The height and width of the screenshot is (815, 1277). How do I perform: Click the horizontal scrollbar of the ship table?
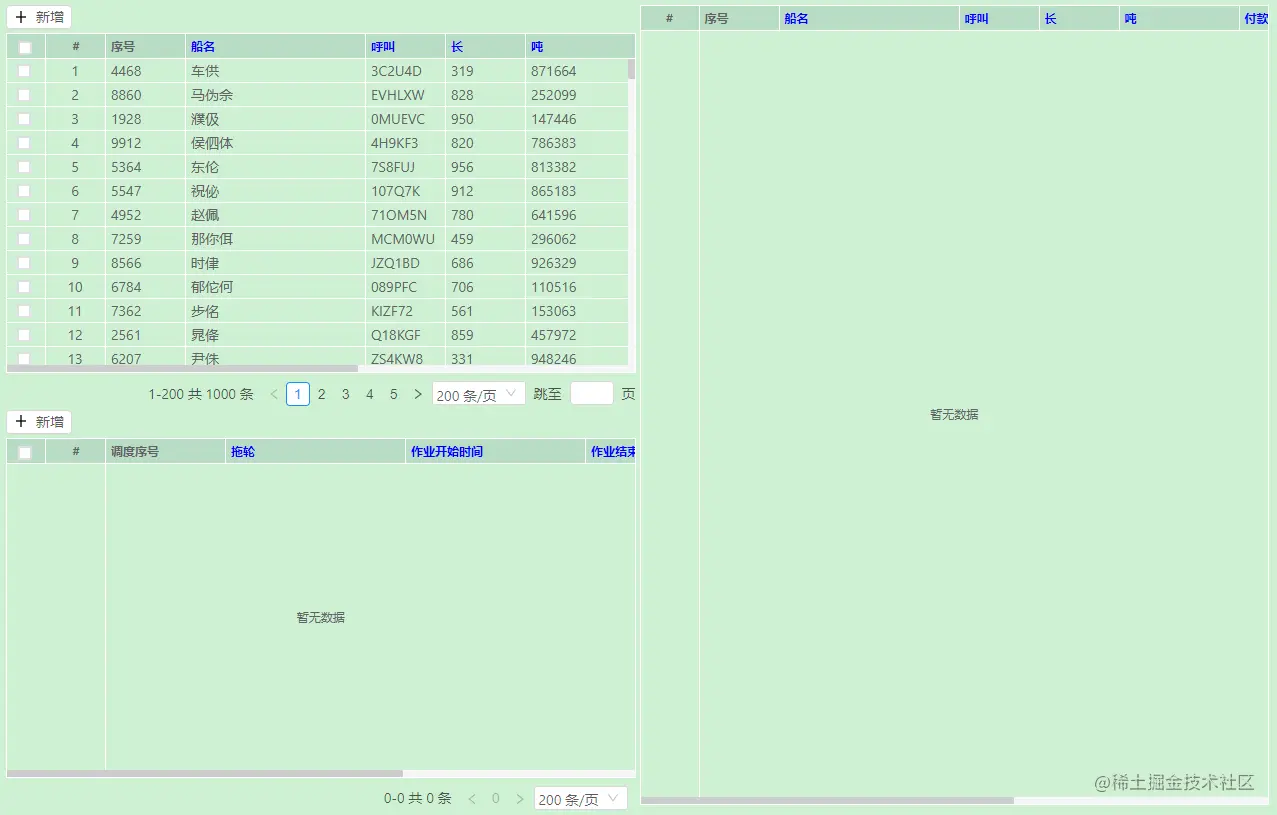pyautogui.click(x=182, y=369)
